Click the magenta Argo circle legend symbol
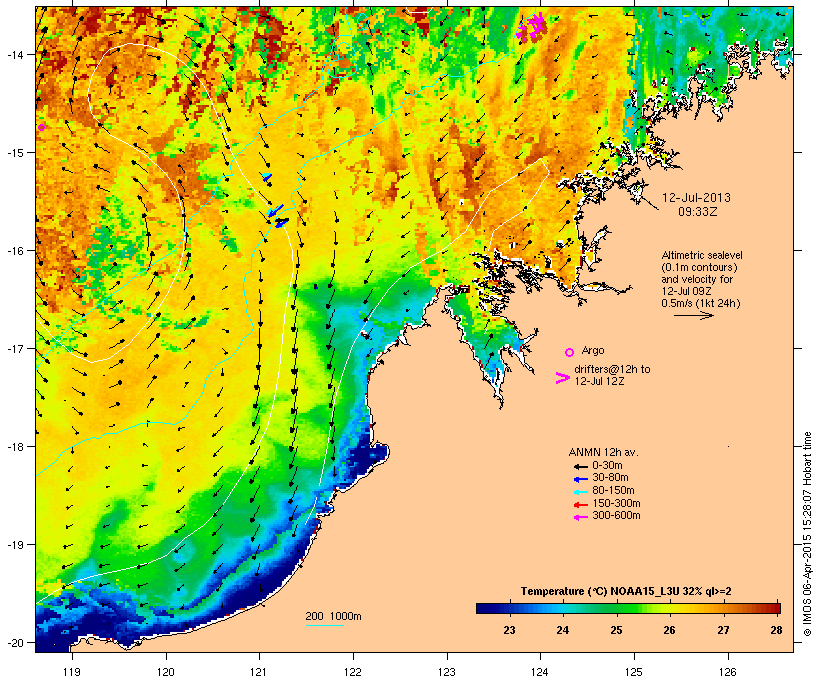820x680 pixels. pos(570,352)
